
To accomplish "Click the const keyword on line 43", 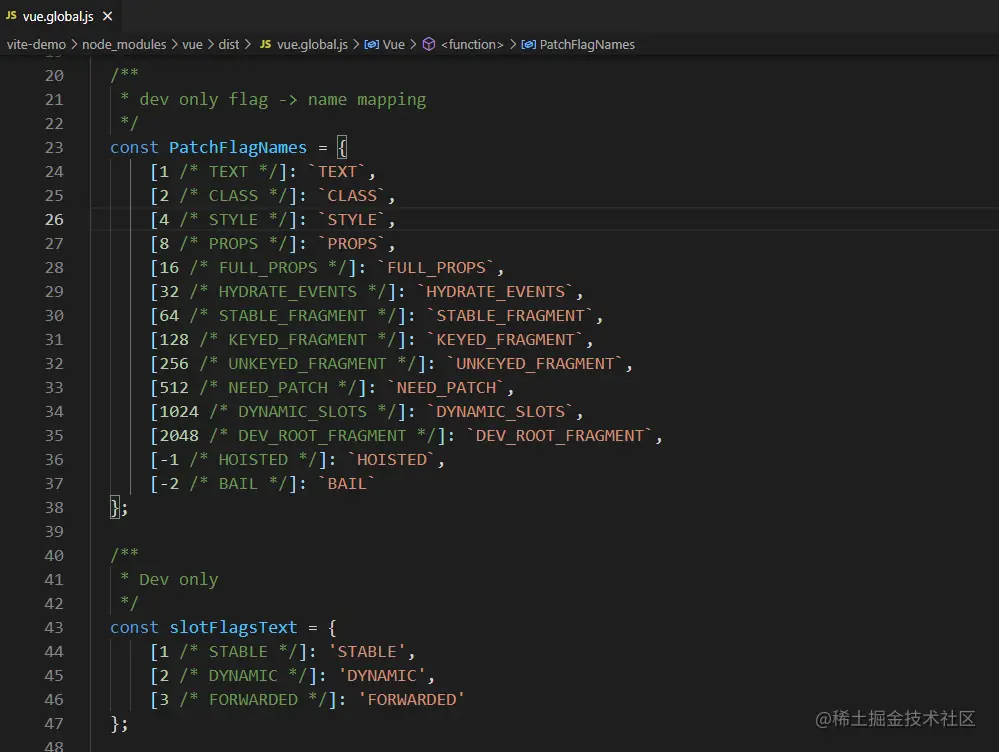I will [x=134, y=628].
